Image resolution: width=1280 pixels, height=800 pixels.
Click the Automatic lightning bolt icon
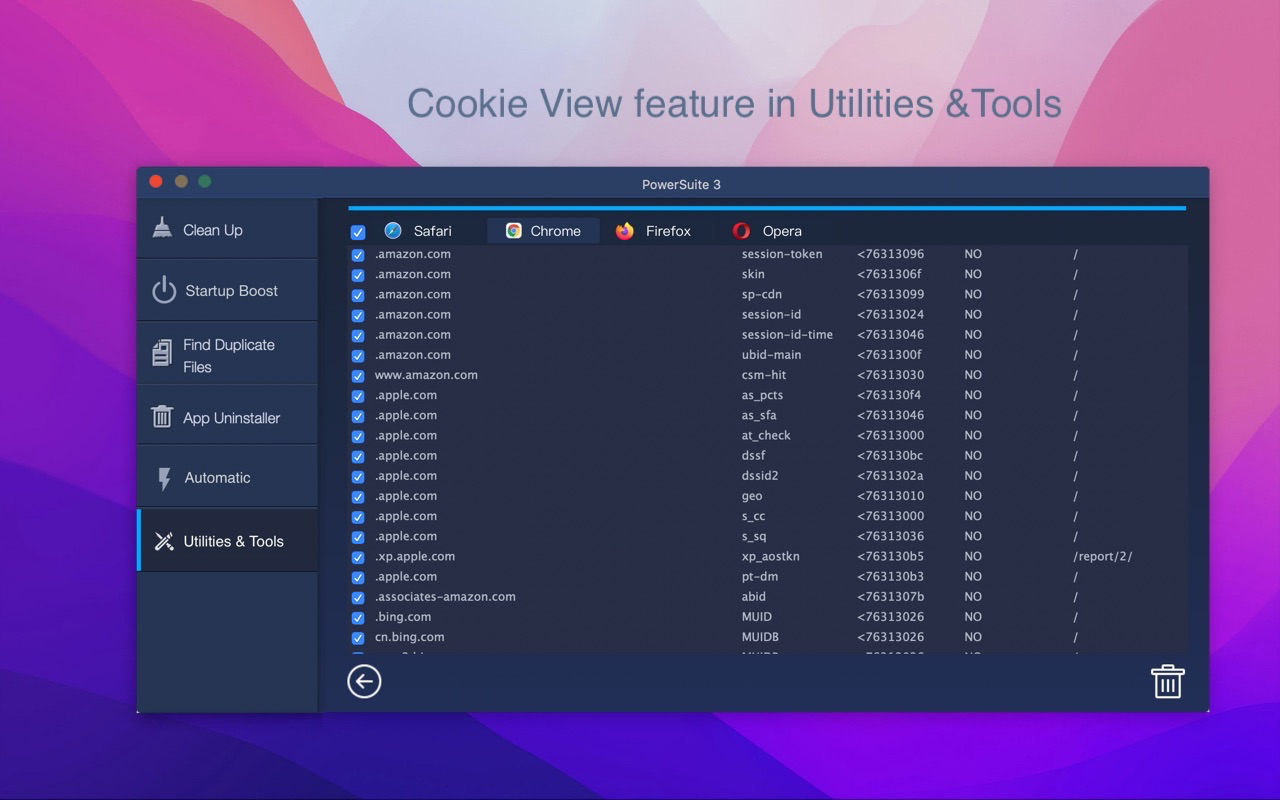pos(165,478)
